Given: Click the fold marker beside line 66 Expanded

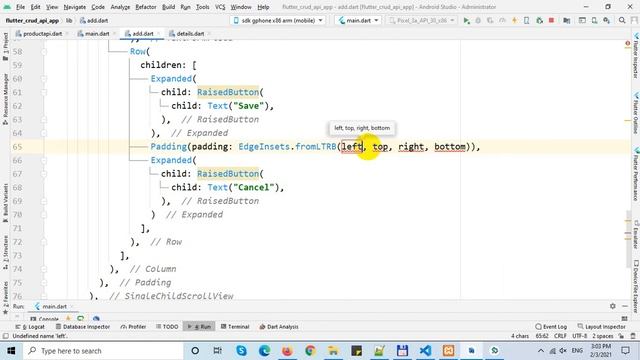Looking at the screenshot, I should click(x=44, y=160).
